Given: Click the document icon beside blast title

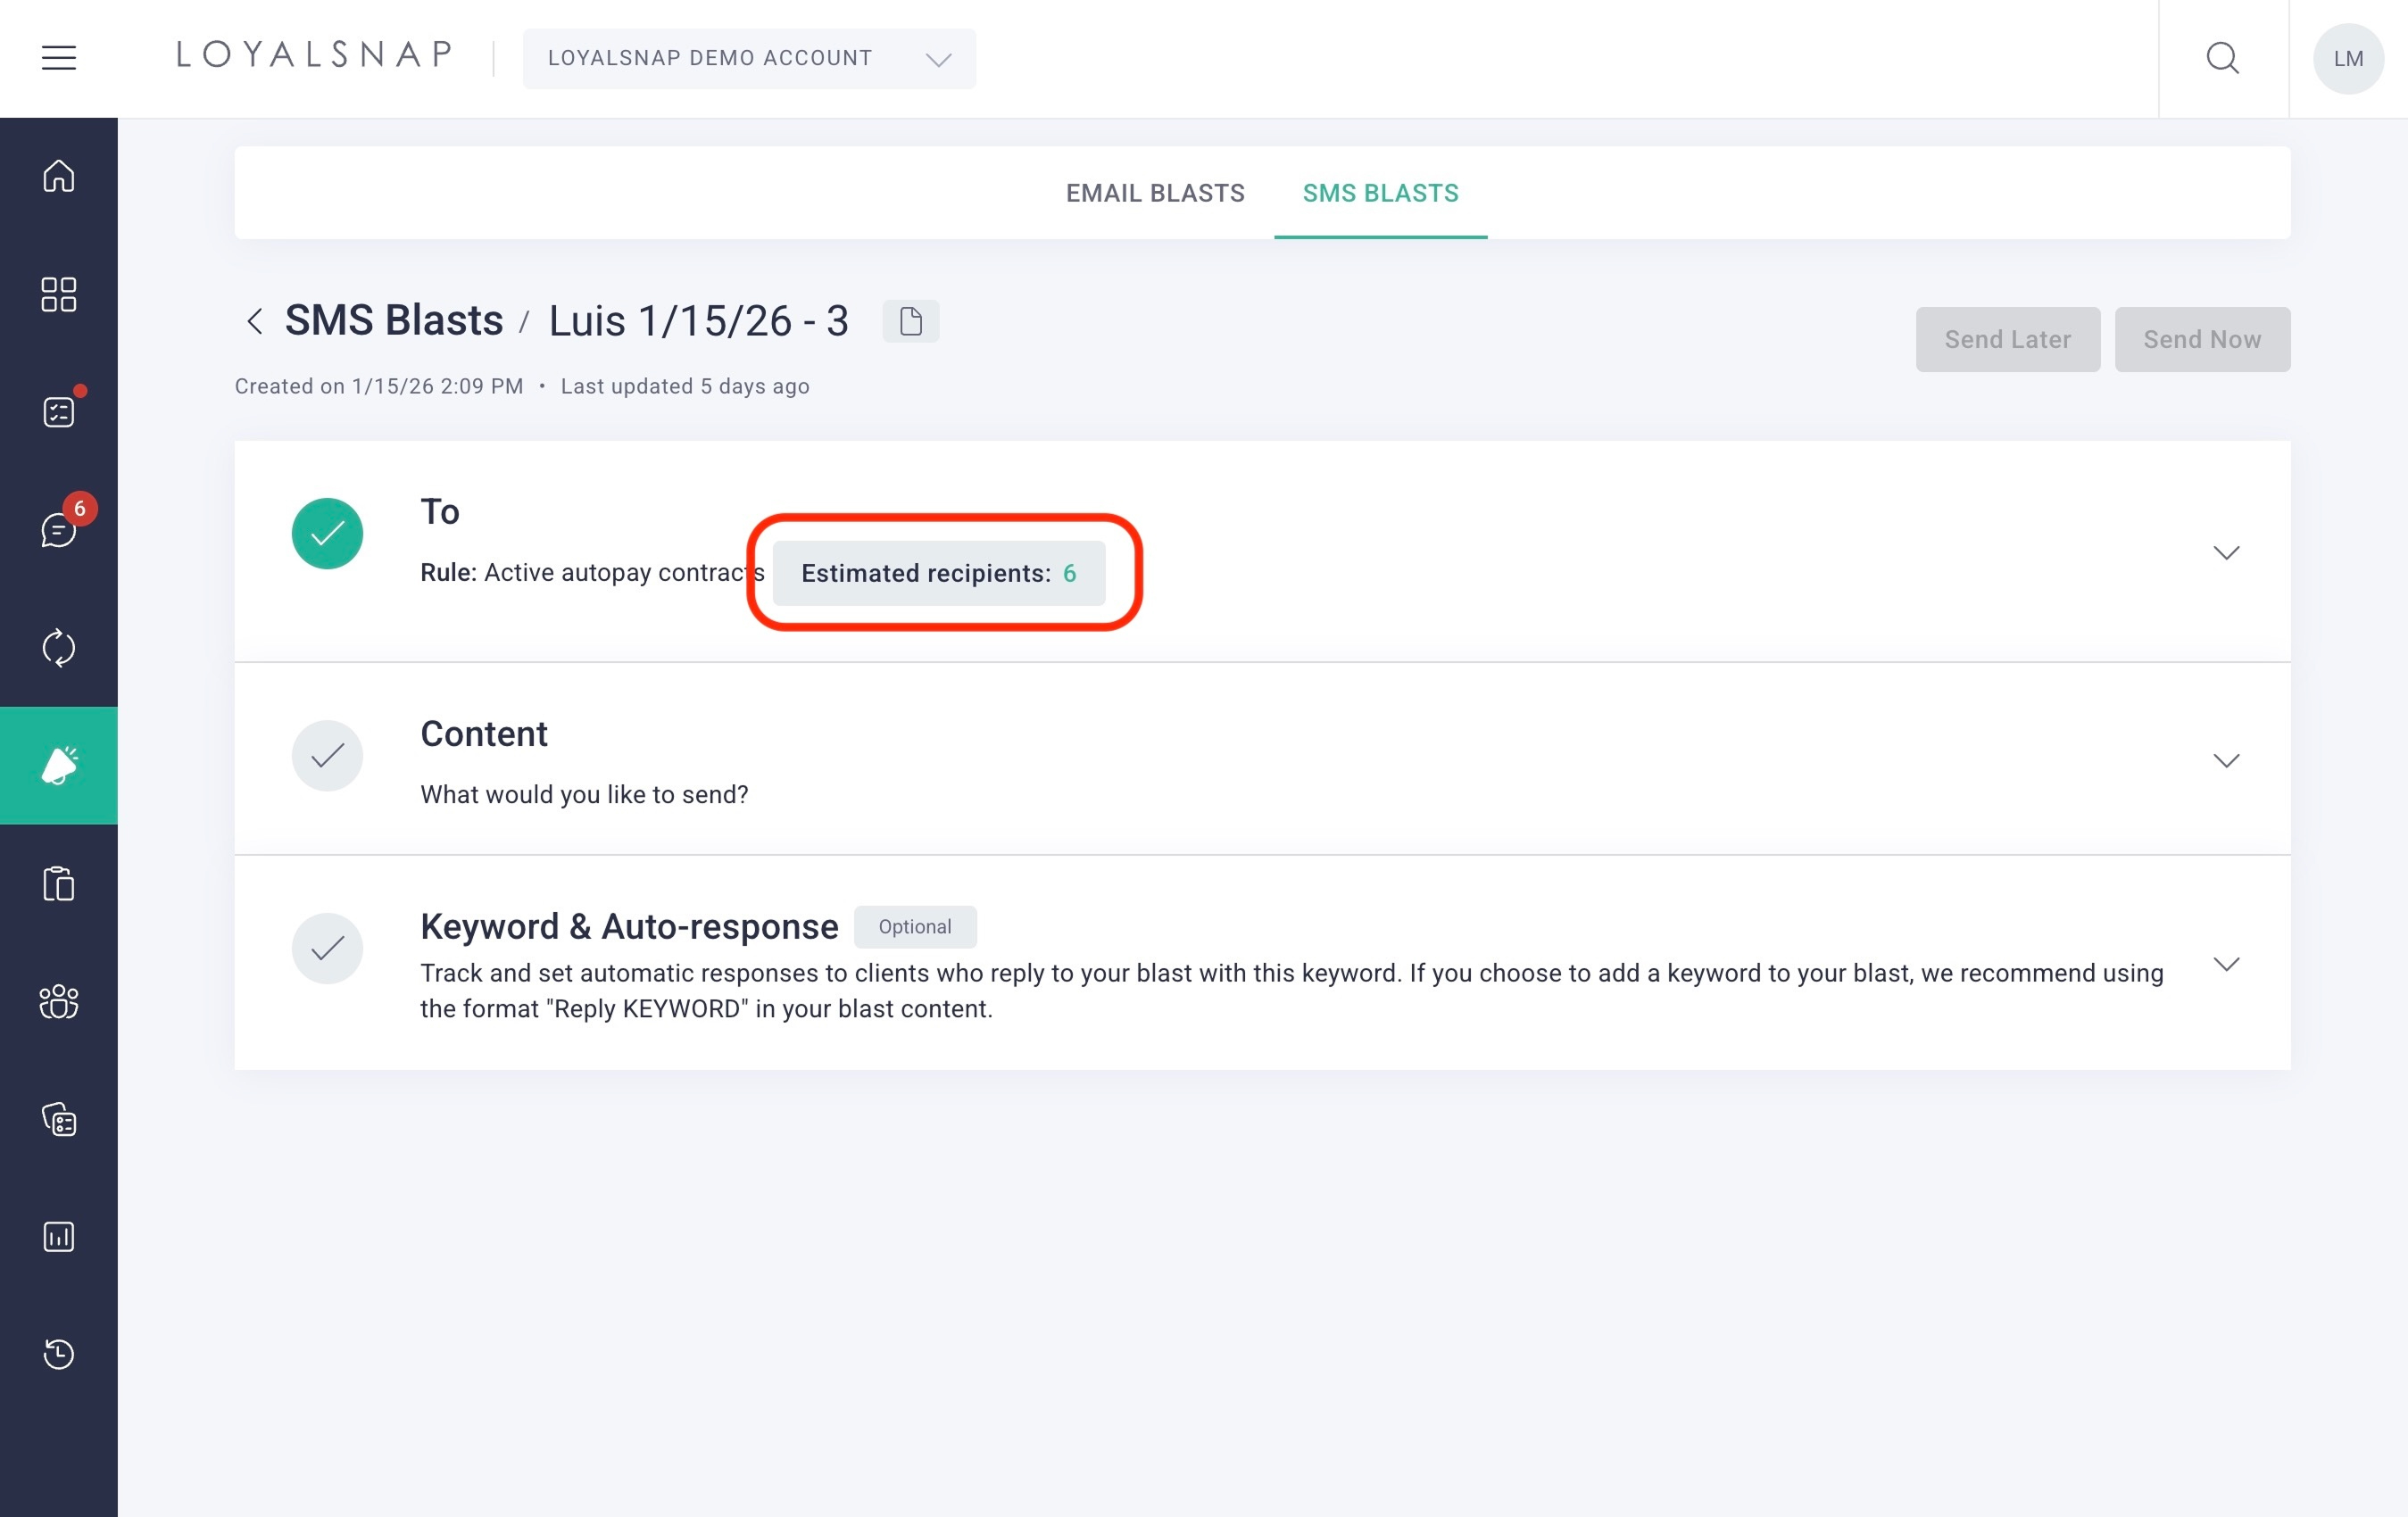Looking at the screenshot, I should 910,321.
